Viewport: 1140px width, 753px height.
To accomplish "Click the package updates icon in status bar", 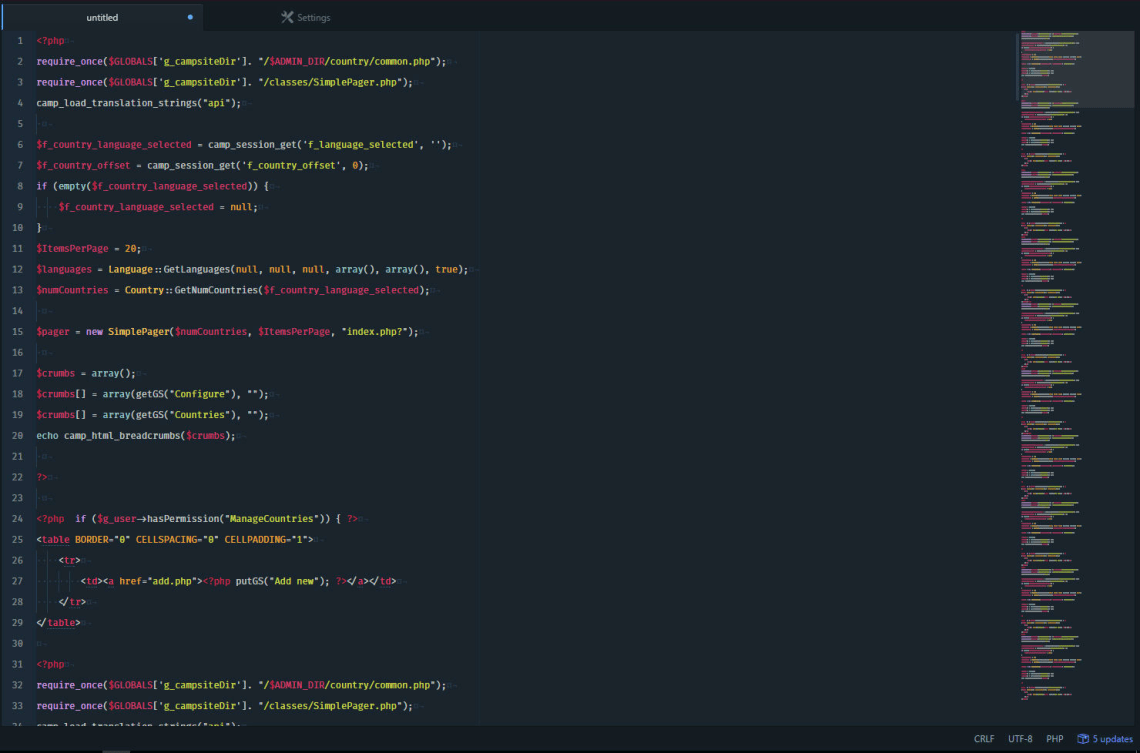I will 1083,738.
